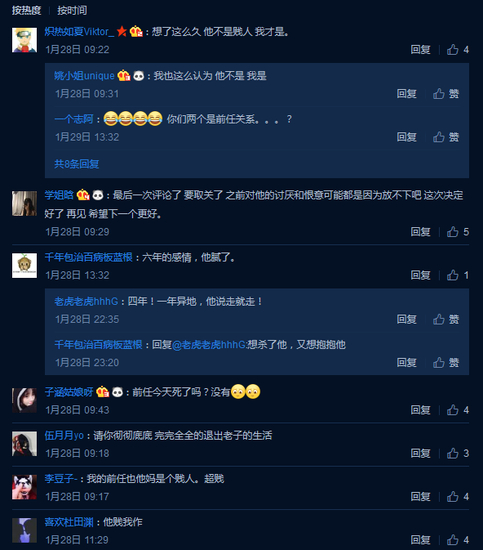
Task: Like 喜欢杜田渊's comment 他贱我作
Action: [x=457, y=540]
